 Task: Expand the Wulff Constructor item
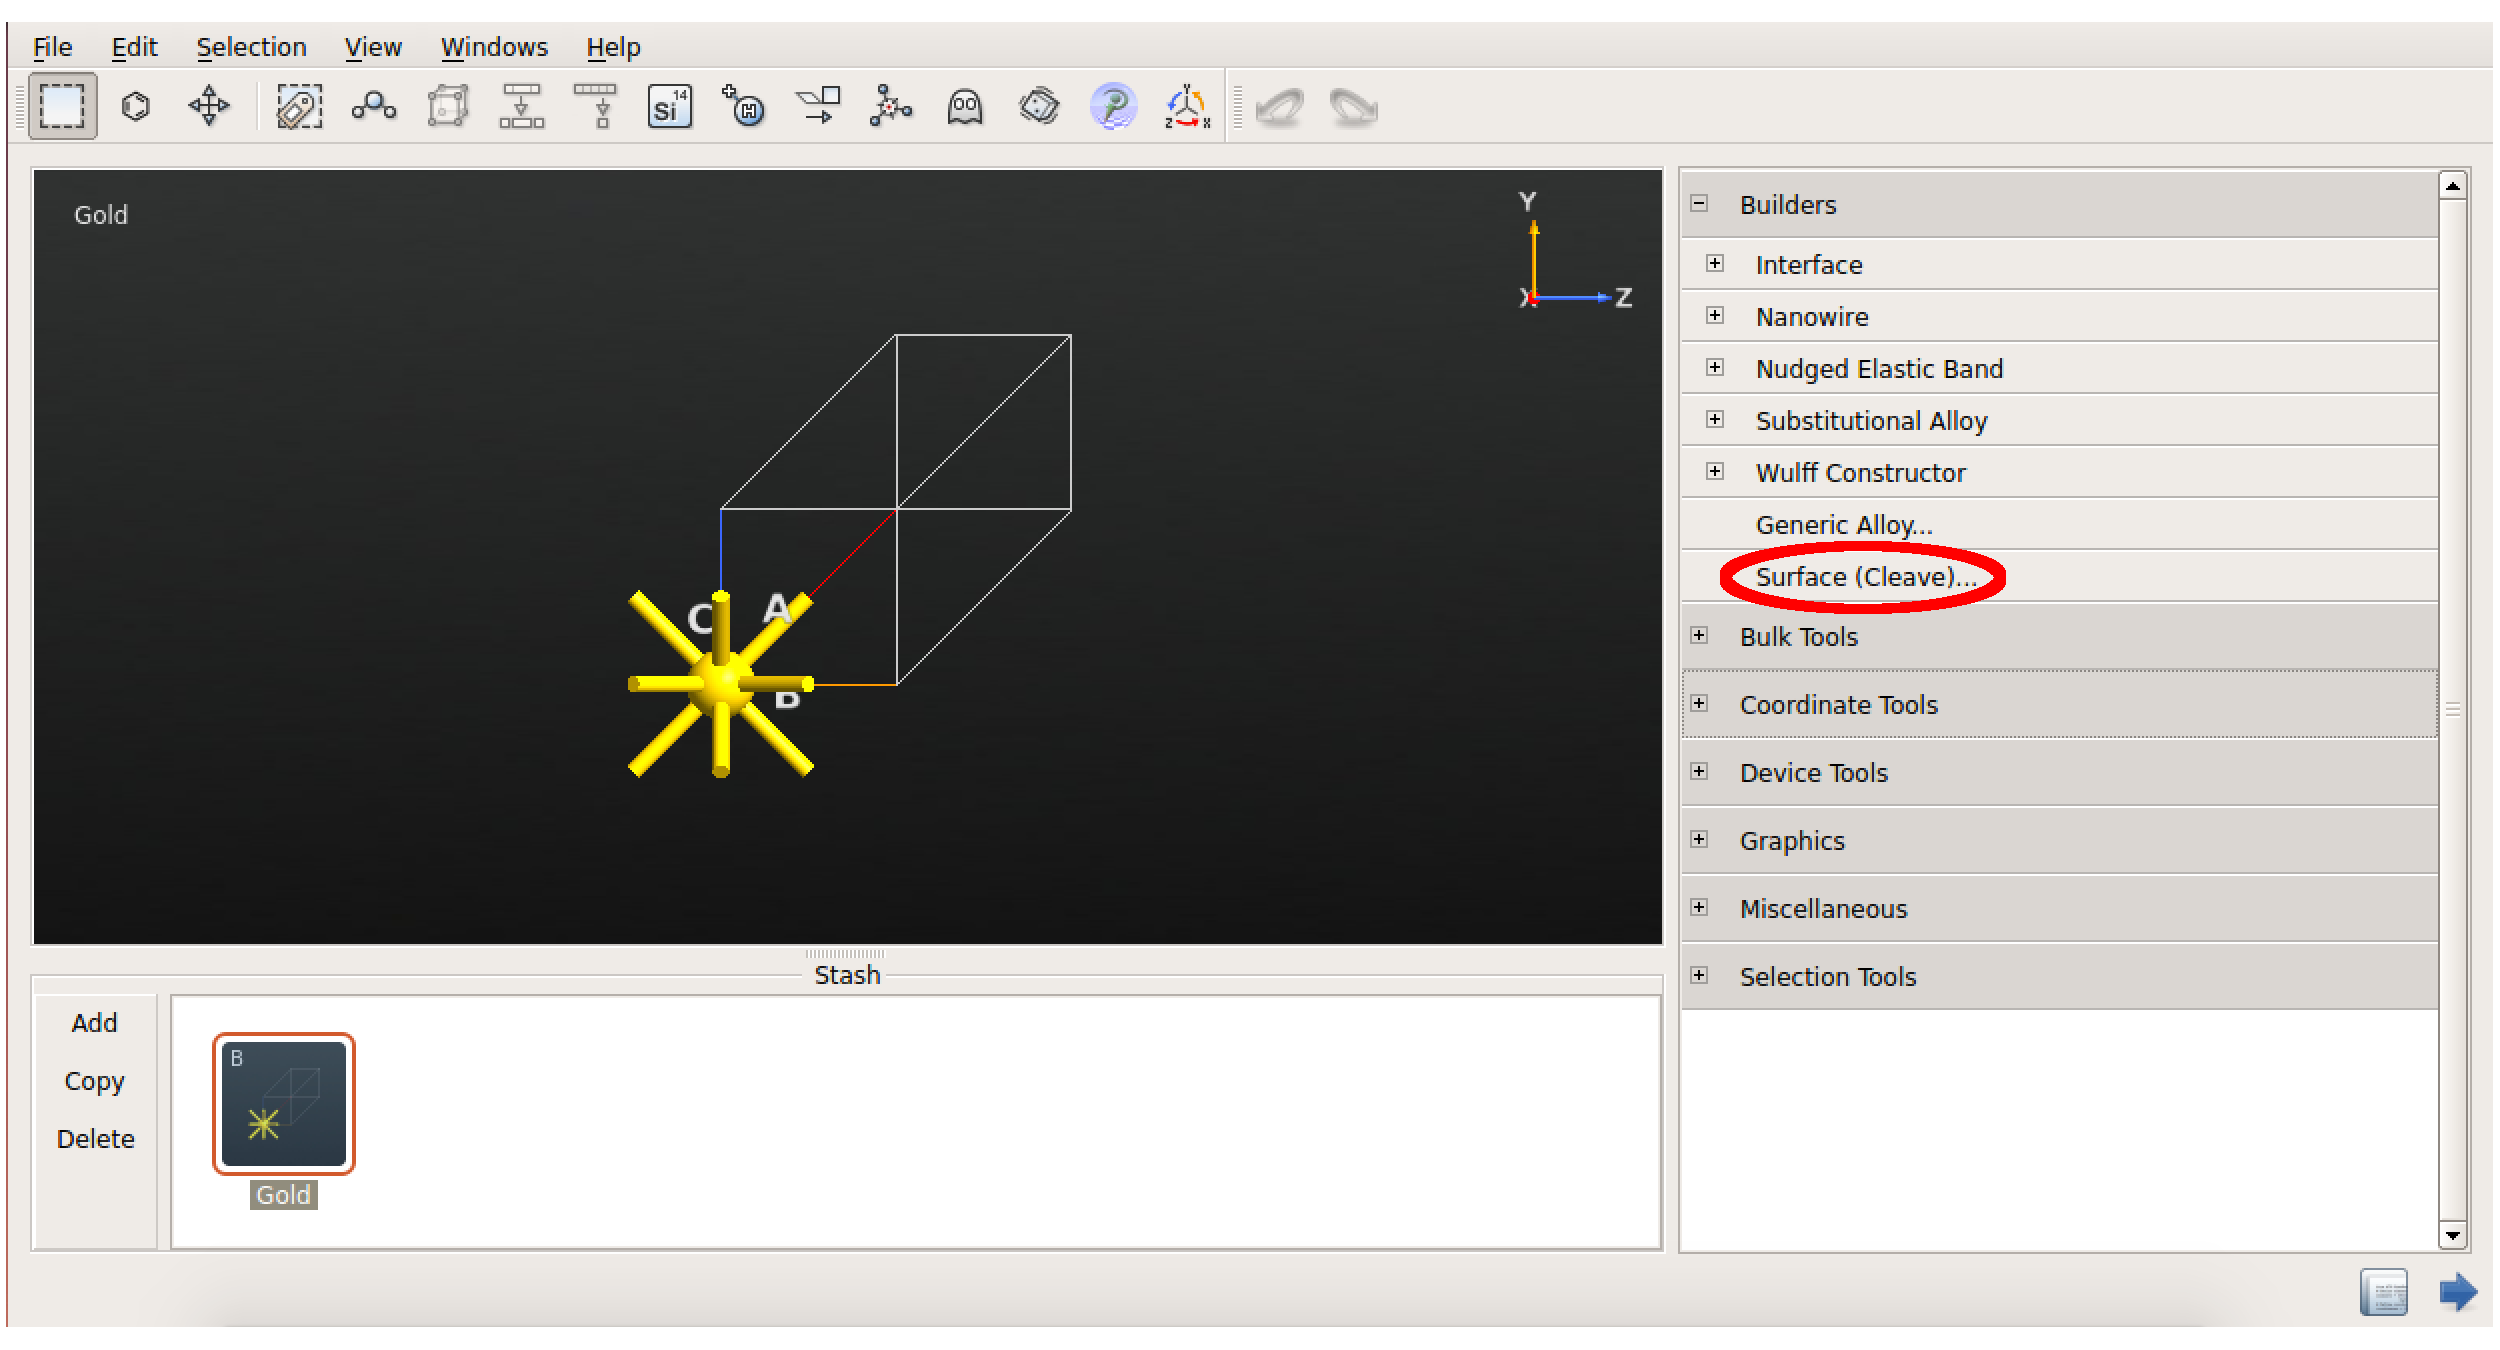point(1715,471)
